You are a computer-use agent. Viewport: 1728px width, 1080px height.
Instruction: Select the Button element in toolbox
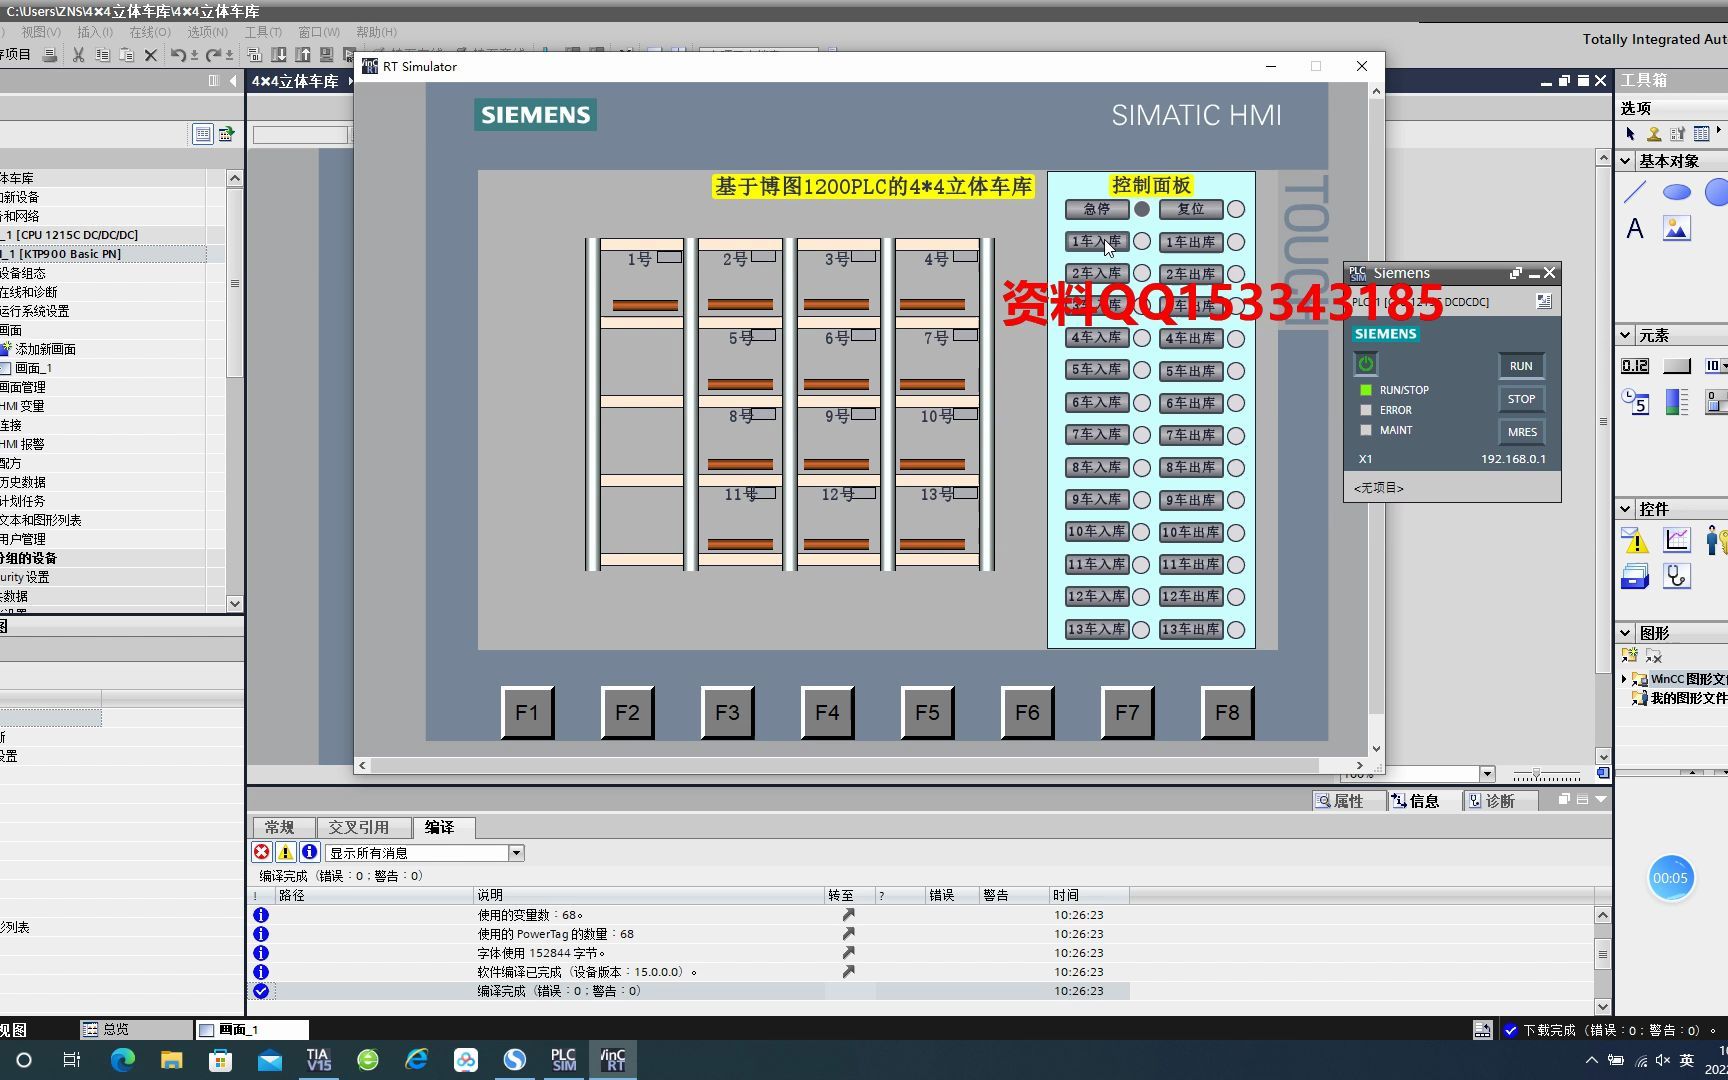(x=1677, y=366)
